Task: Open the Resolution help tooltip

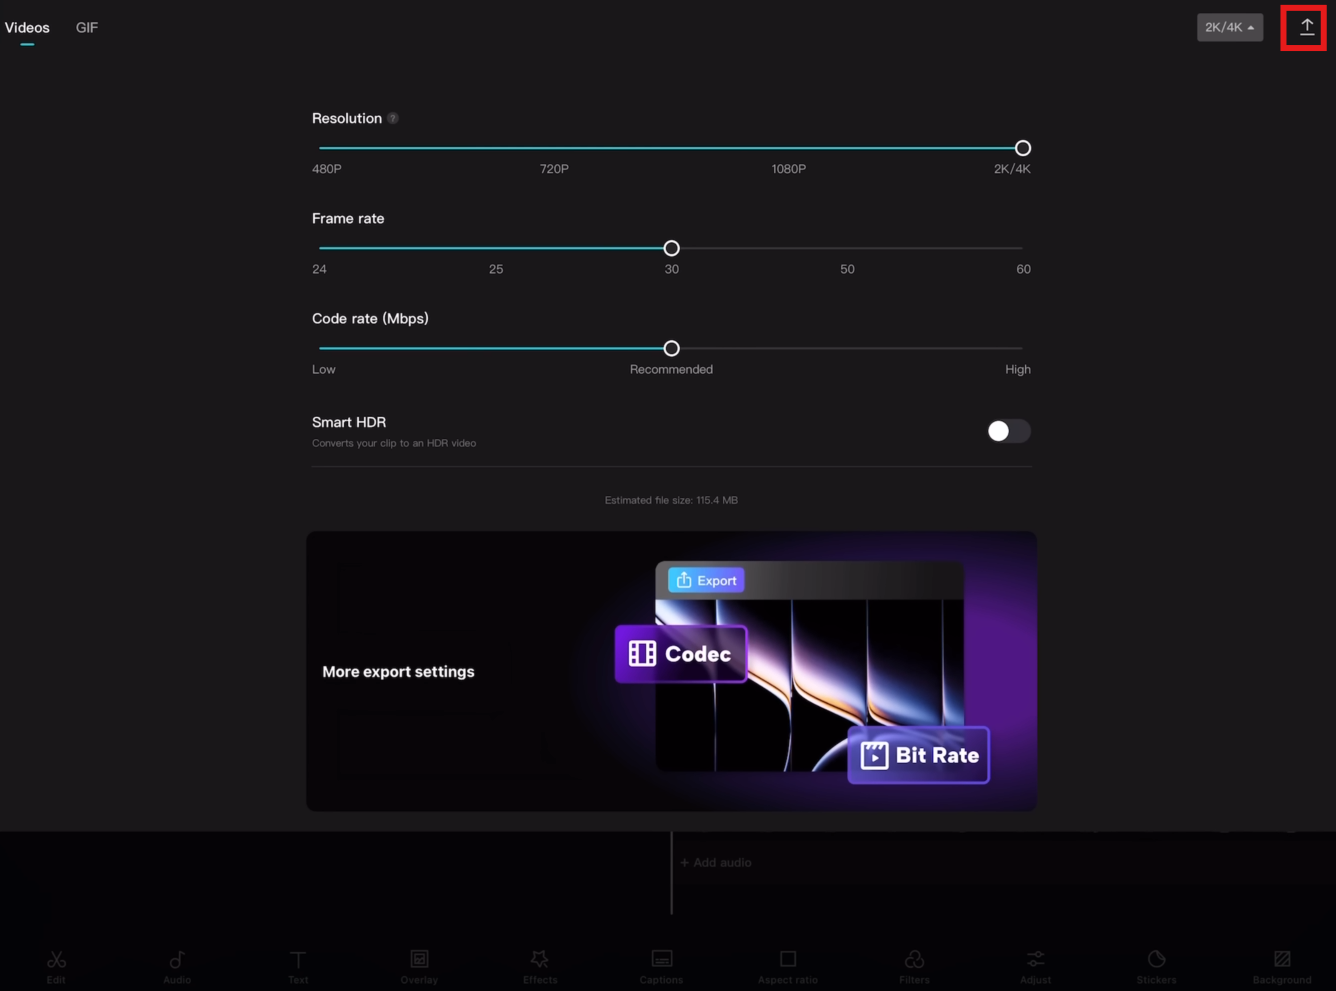Action: [393, 117]
